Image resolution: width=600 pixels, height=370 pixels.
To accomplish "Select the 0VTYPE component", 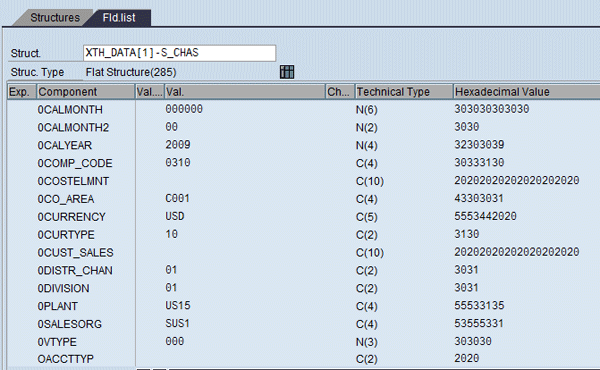I will click(x=57, y=342).
